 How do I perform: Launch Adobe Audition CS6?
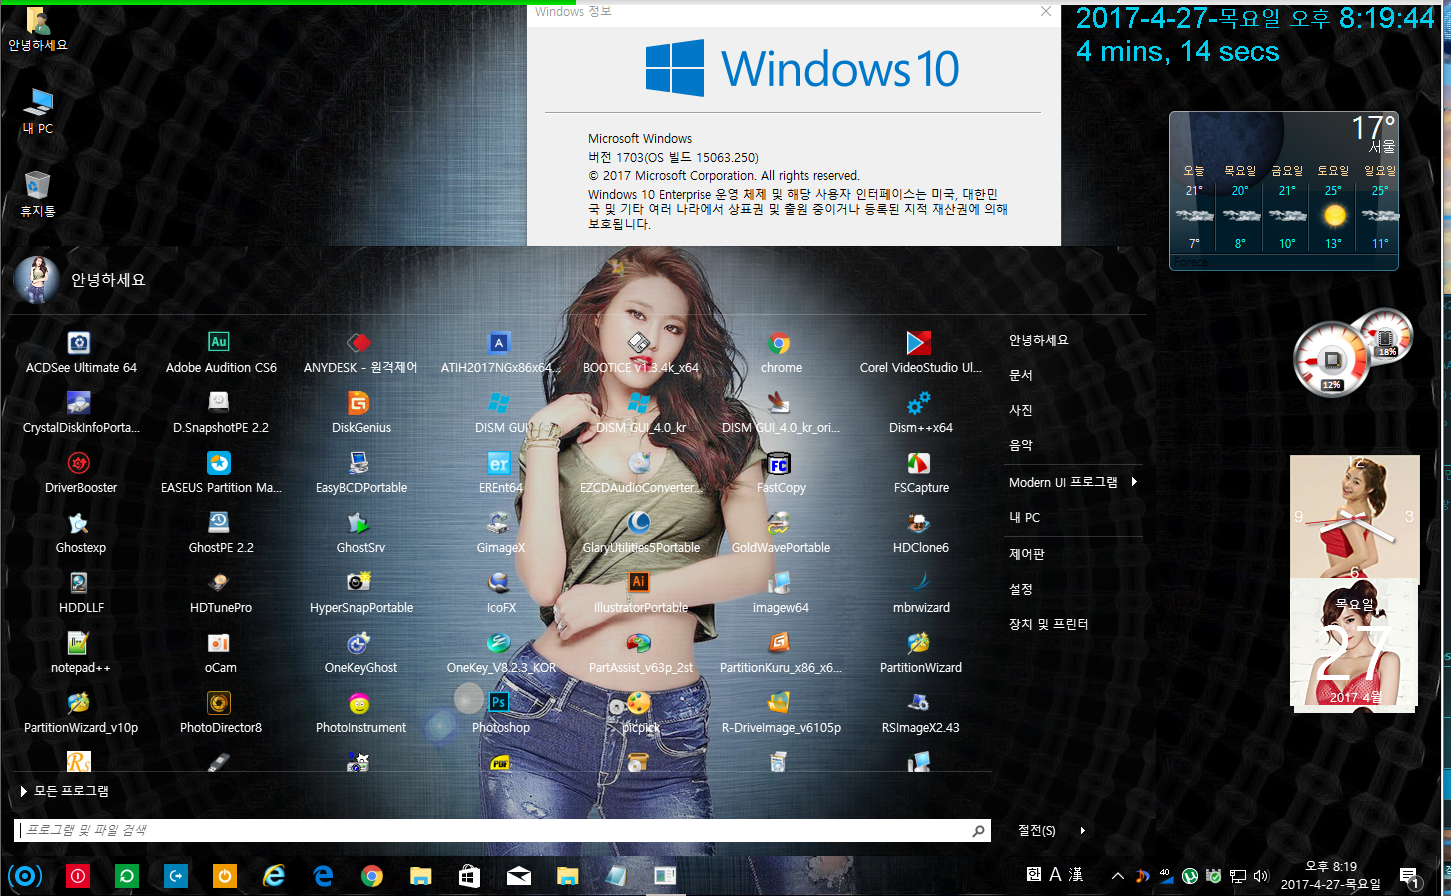(x=221, y=354)
